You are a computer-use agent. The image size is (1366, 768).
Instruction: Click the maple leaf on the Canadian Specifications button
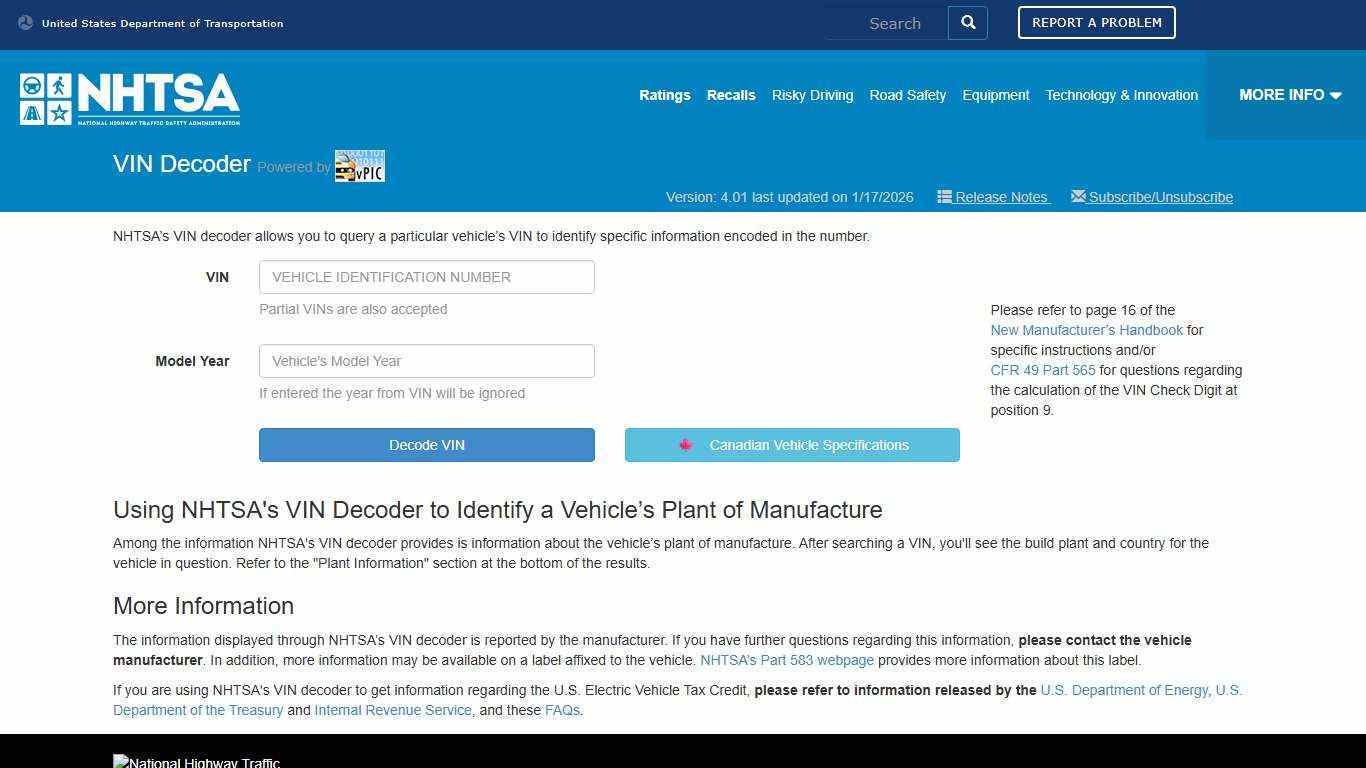(x=686, y=445)
